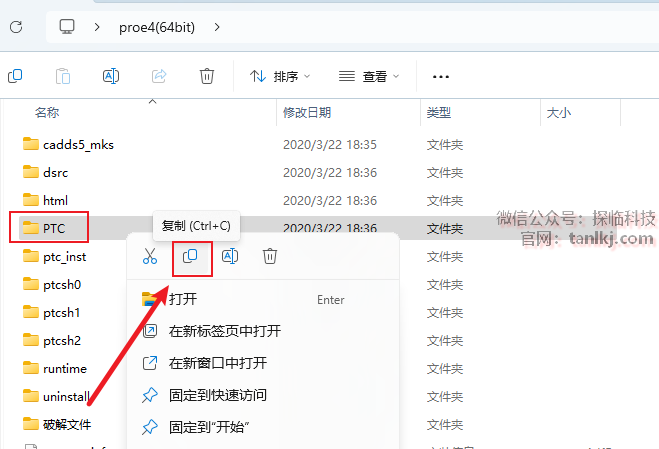Open the 排序 sort dropdown
This screenshot has width=659, height=449.
(x=280, y=76)
